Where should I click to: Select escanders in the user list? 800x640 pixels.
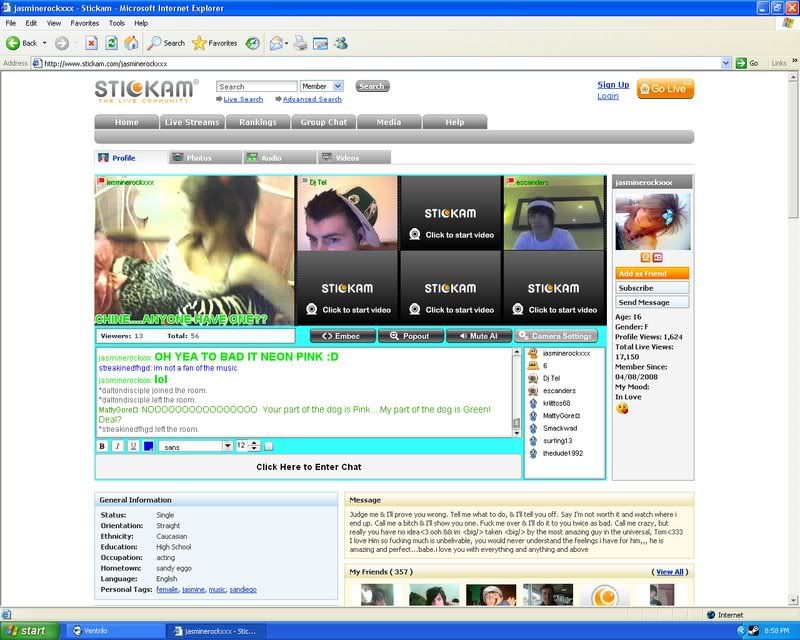(559, 390)
